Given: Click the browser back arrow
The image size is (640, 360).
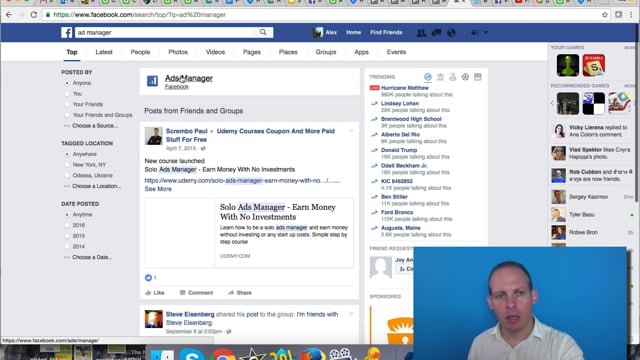Looking at the screenshot, I should (9, 15).
